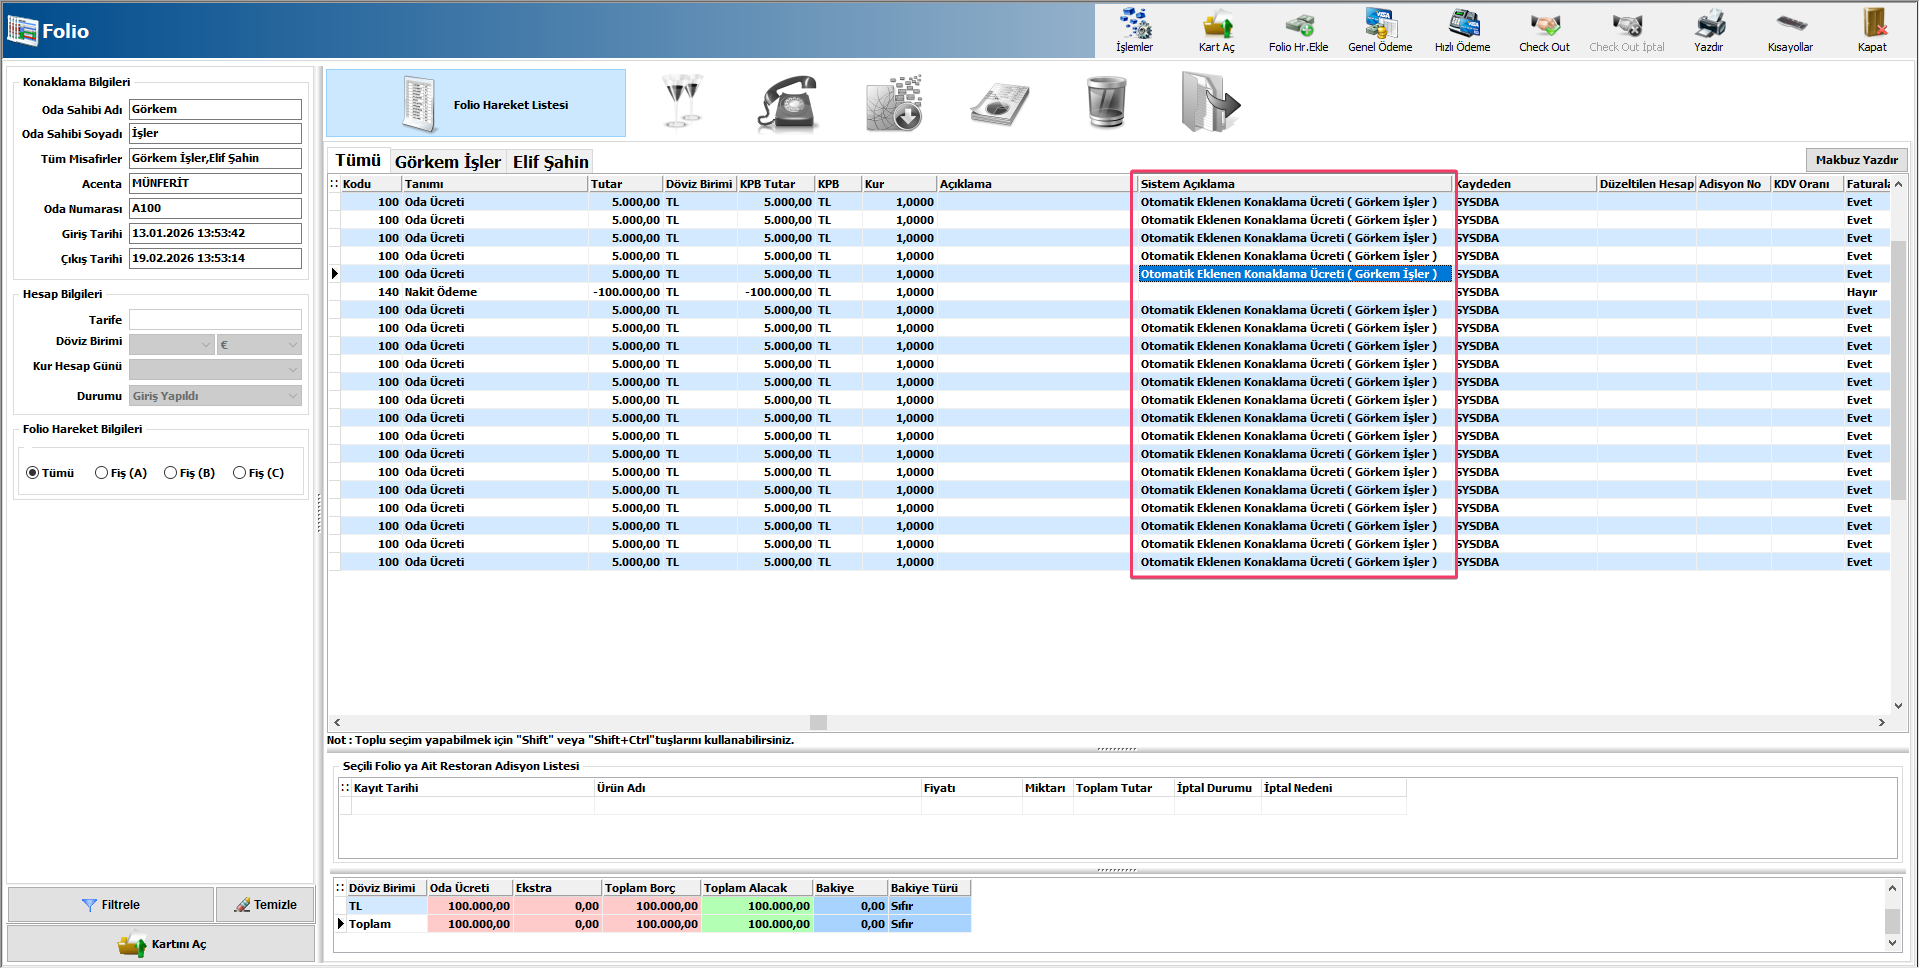Screen dimensions: 1920x969
Task: Switch to the Görkem İşler tab
Action: click(x=447, y=162)
